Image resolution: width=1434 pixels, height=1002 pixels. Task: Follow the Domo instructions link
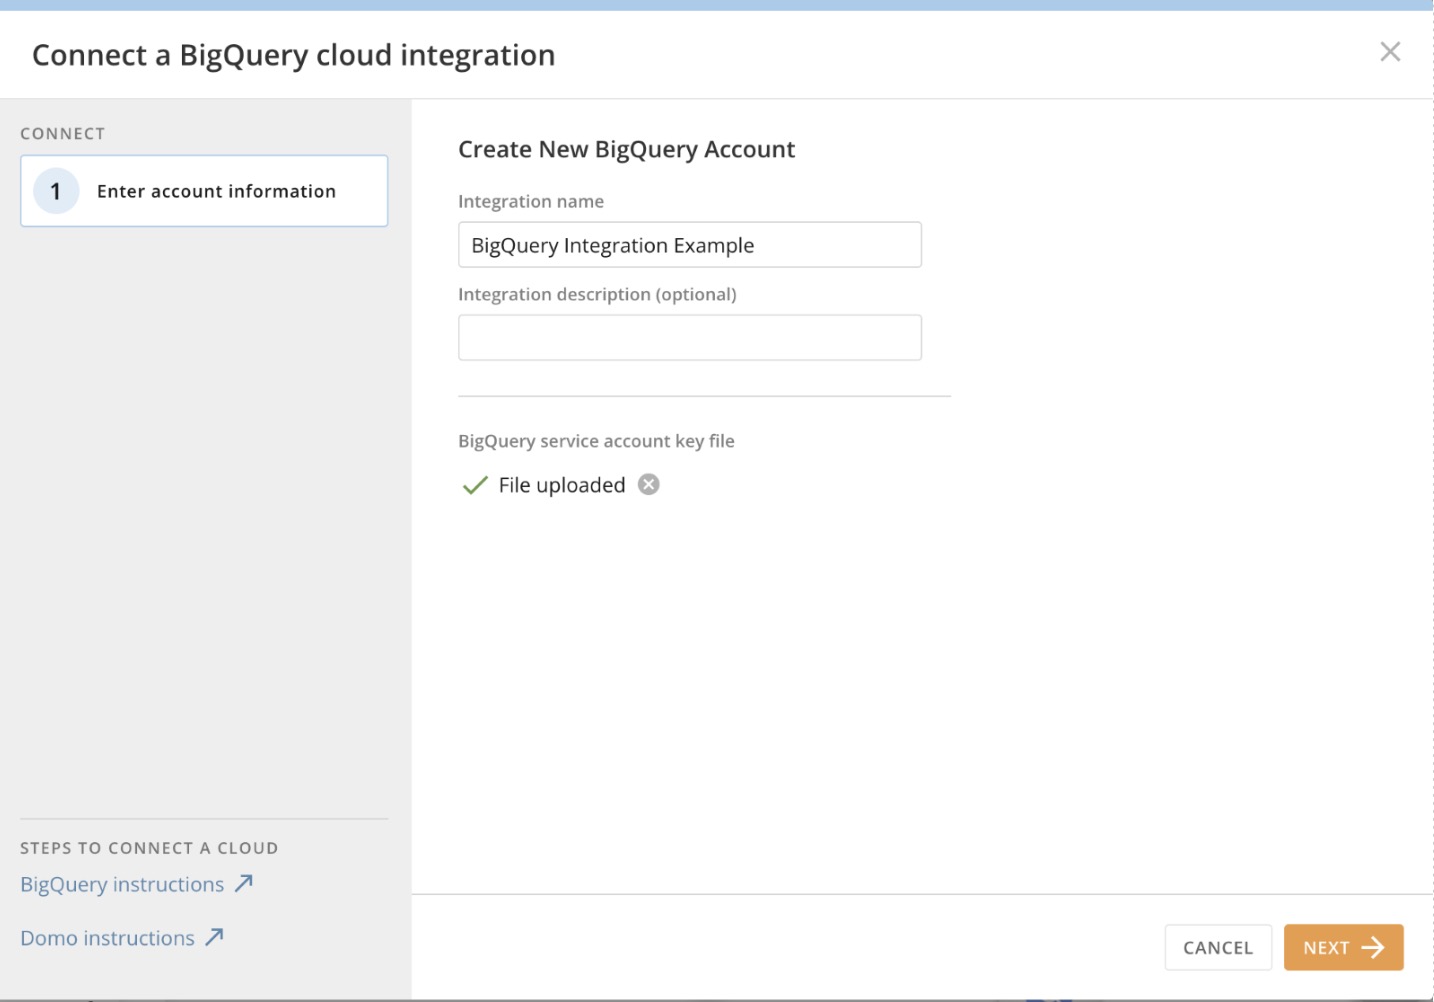106,938
